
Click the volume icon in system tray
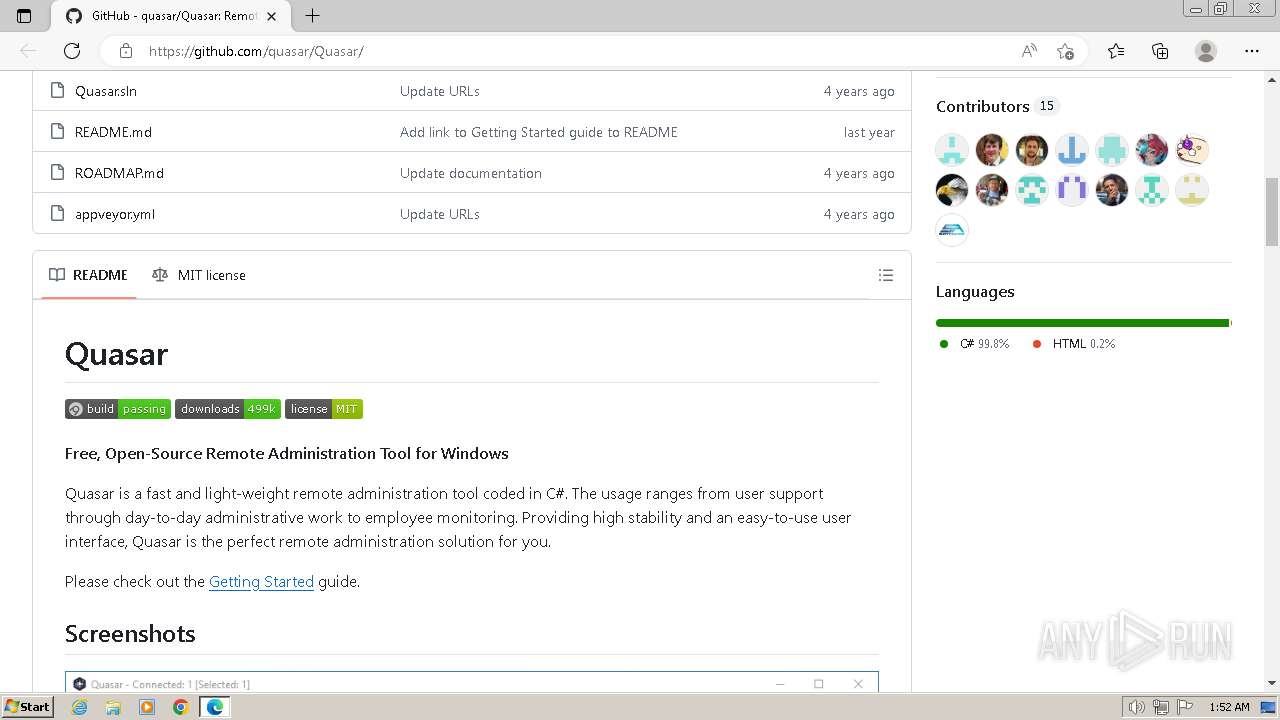pyautogui.click(x=1136, y=707)
